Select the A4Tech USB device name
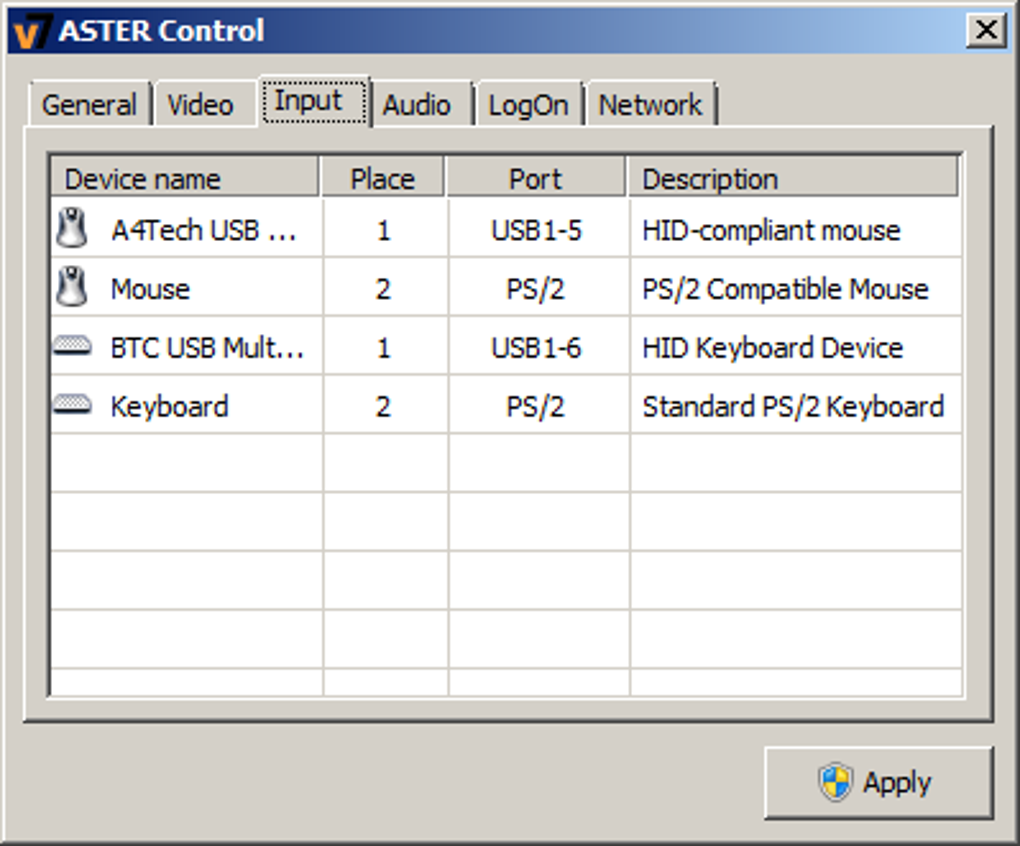This screenshot has width=1020, height=846. tap(204, 230)
